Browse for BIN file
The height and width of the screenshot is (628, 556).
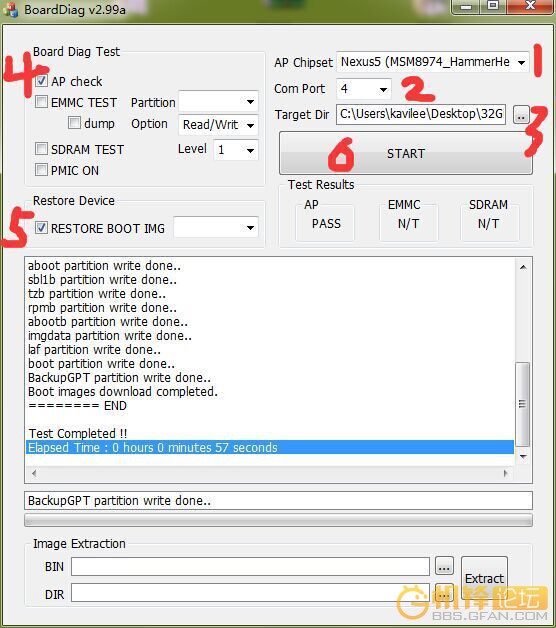coord(444,566)
